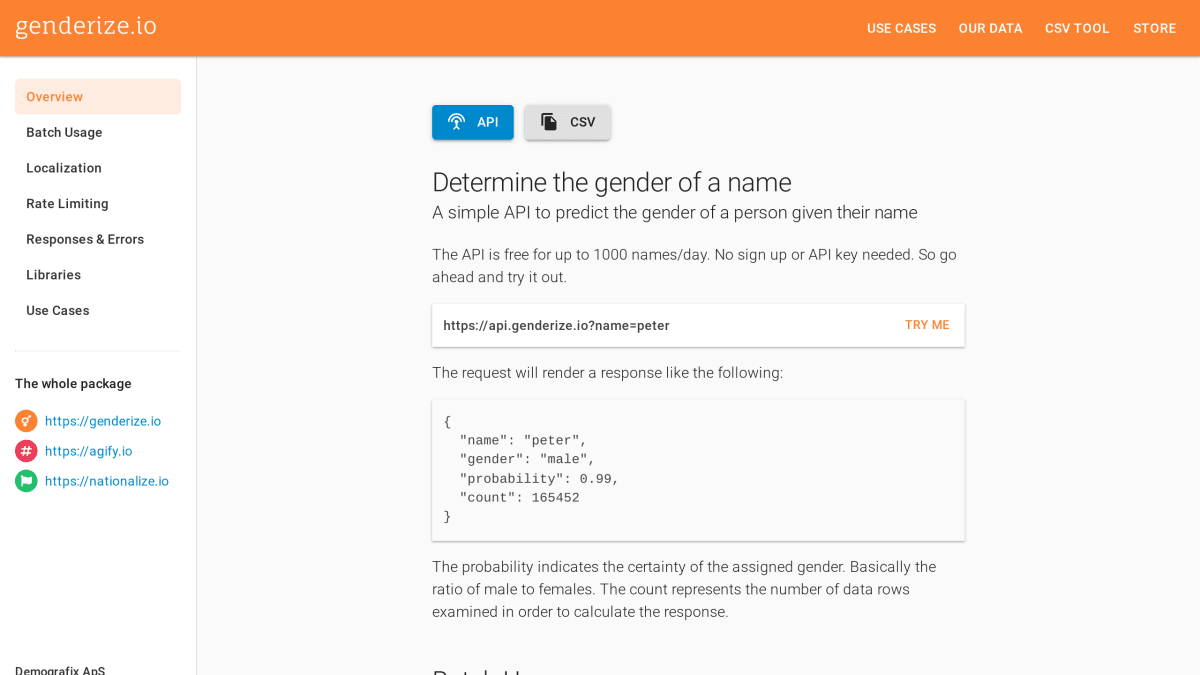This screenshot has height=675, width=1200.
Task: Click the "probability": 0.99 line
Action: pyautogui.click(x=539, y=479)
